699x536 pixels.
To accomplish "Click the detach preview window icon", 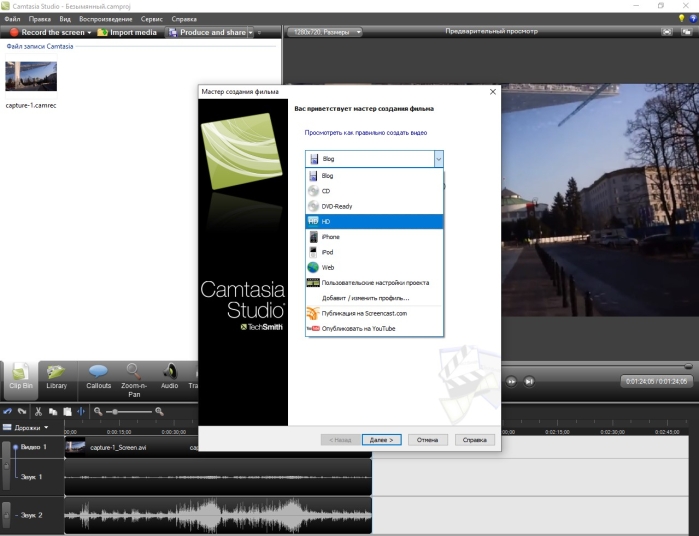I will (x=687, y=32).
